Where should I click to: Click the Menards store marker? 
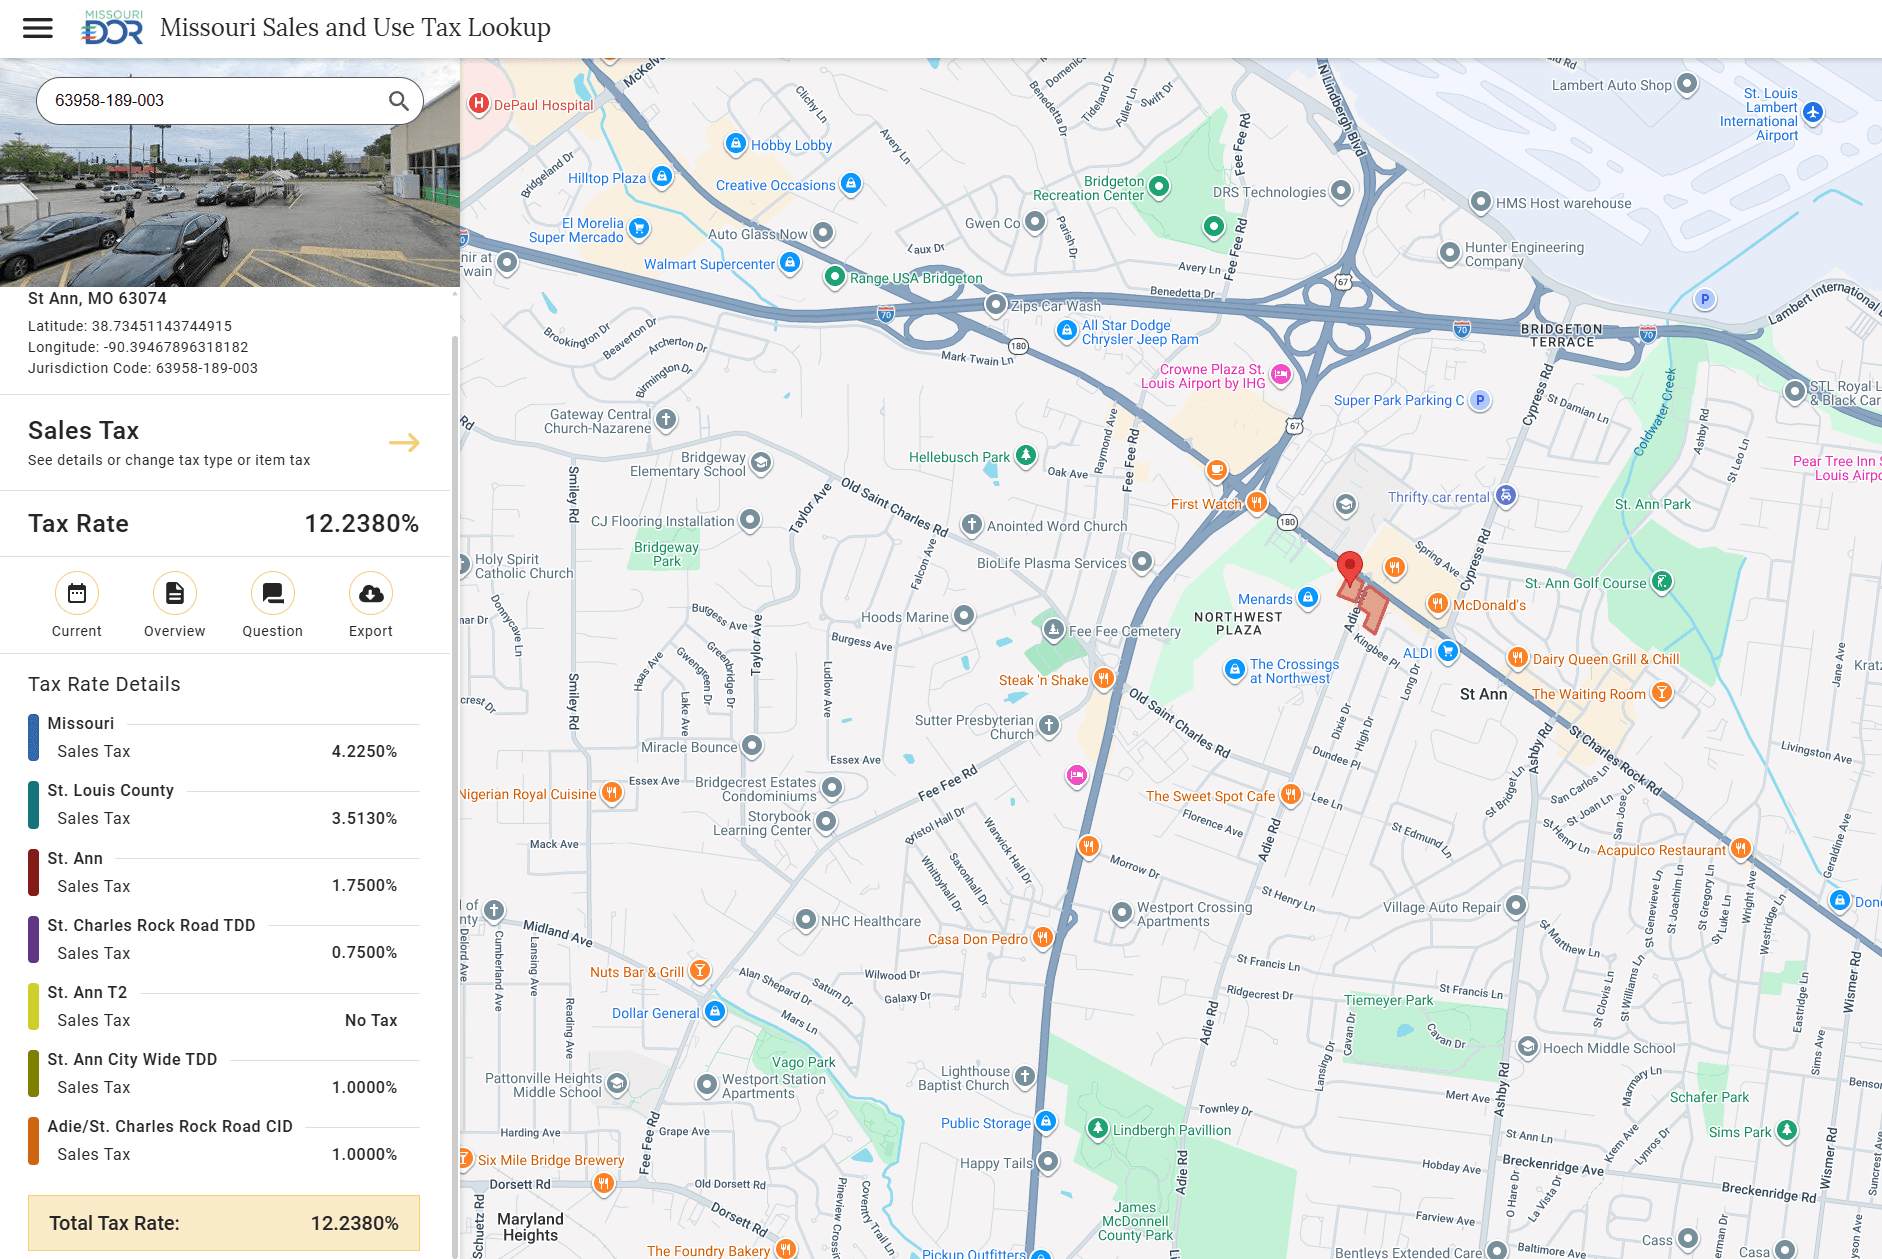coord(1308,598)
